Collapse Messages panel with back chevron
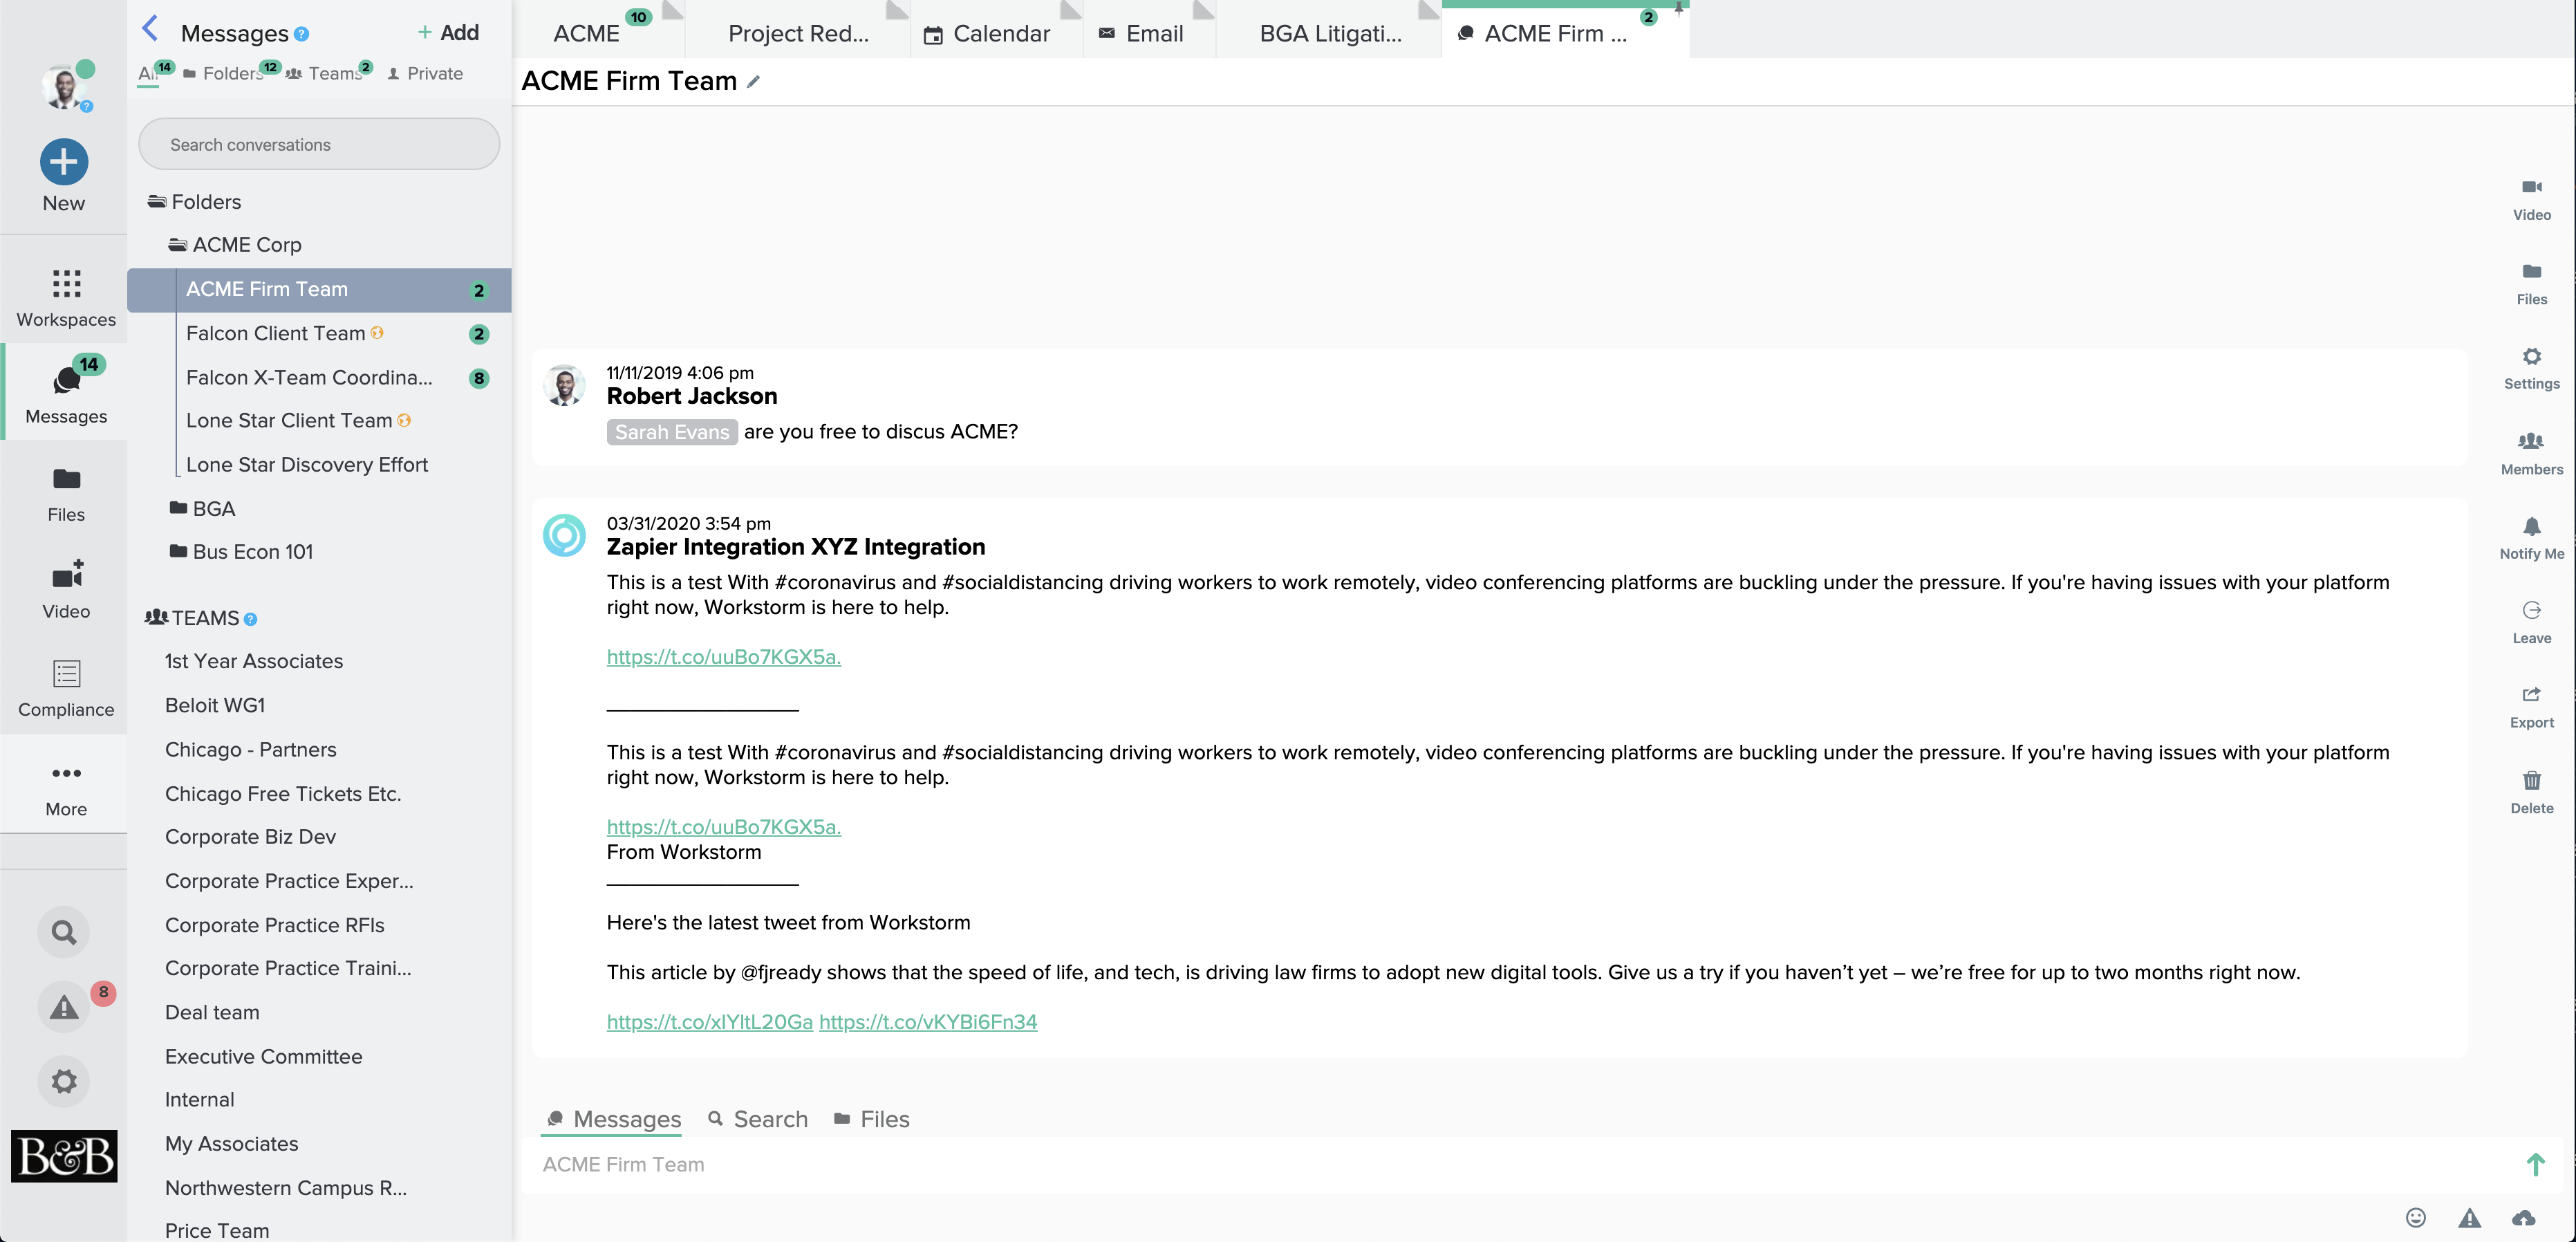2576x1242 pixels. [150, 29]
